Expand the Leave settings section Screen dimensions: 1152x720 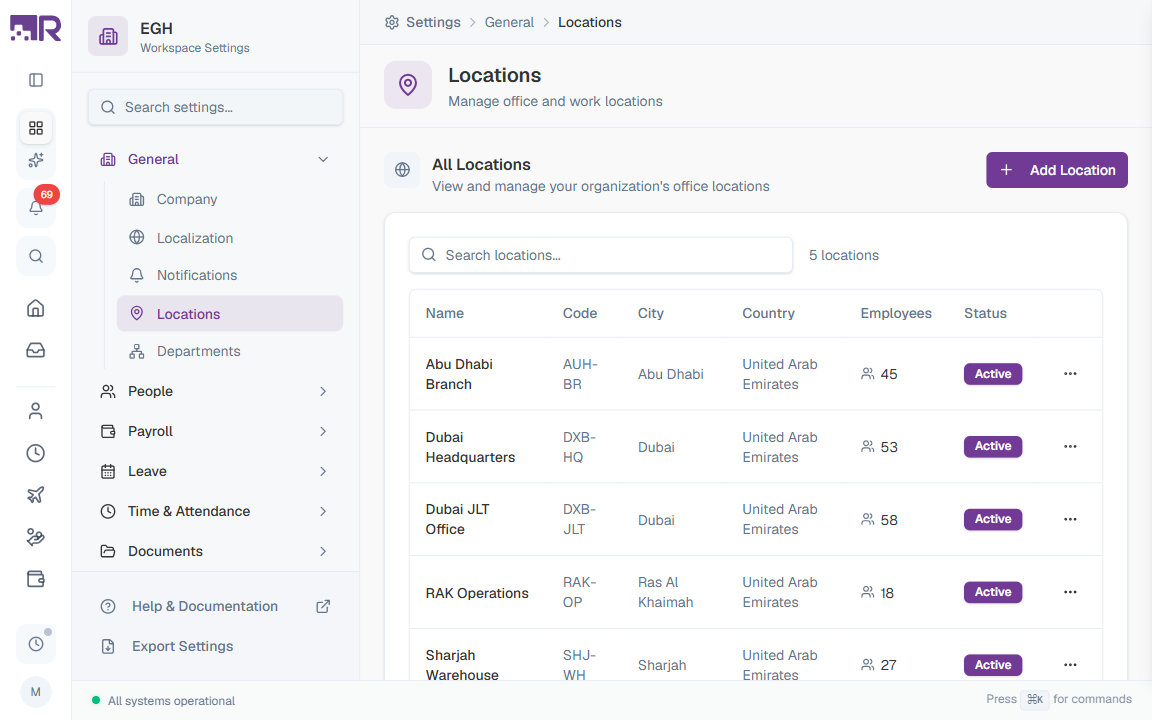click(215, 472)
